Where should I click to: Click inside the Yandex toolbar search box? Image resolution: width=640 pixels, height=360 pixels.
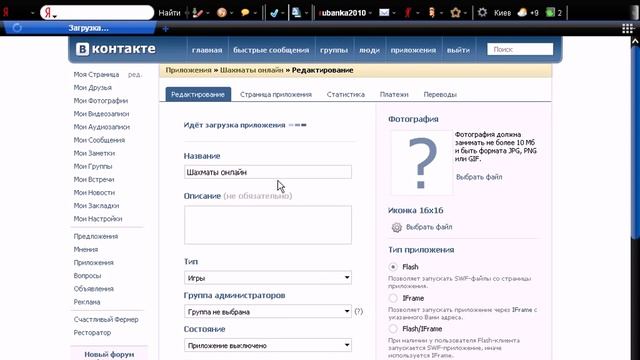point(97,13)
